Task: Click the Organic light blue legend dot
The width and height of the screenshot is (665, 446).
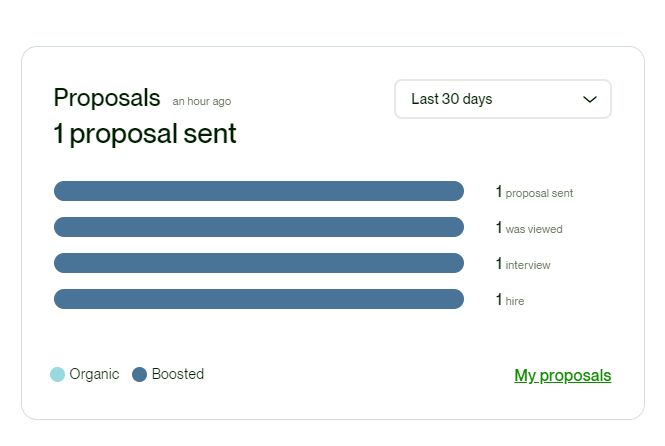Action: [x=57, y=374]
